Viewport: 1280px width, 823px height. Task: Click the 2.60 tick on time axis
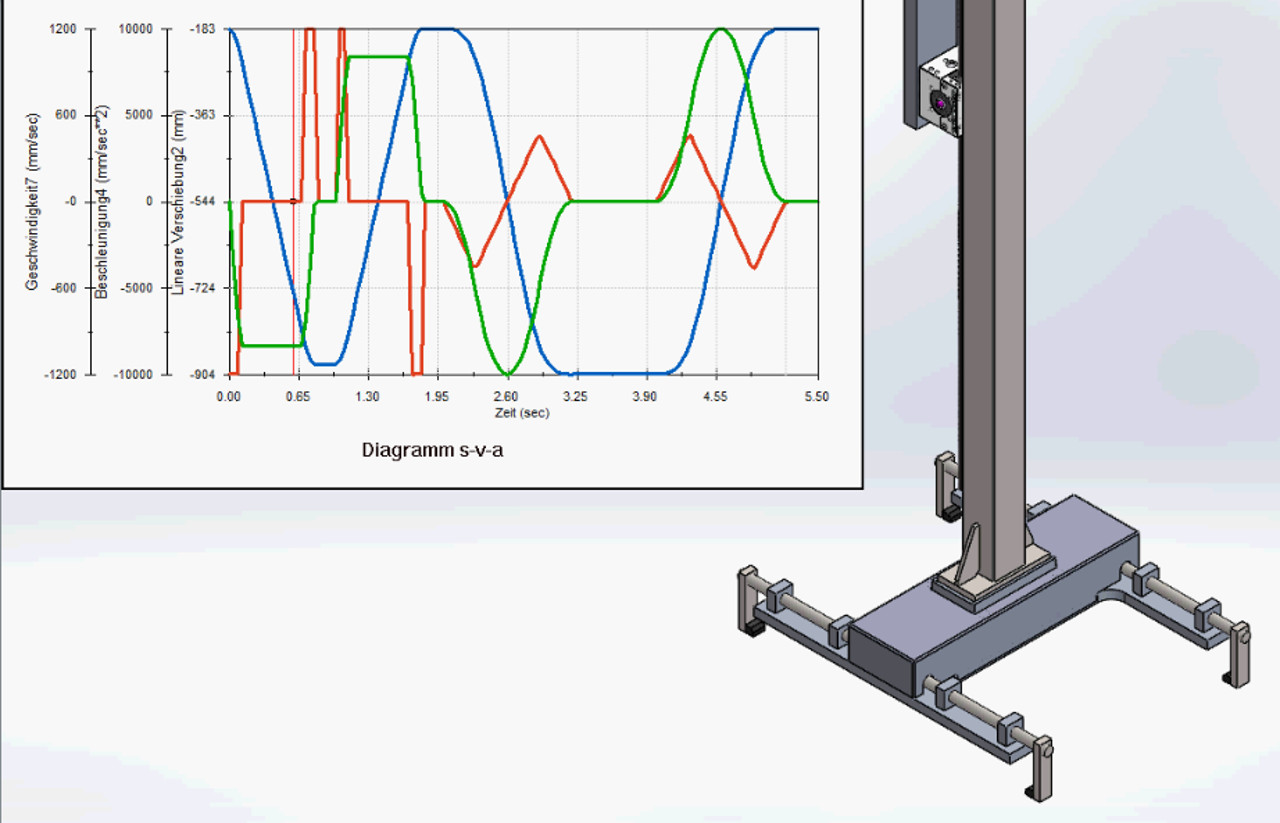[507, 397]
